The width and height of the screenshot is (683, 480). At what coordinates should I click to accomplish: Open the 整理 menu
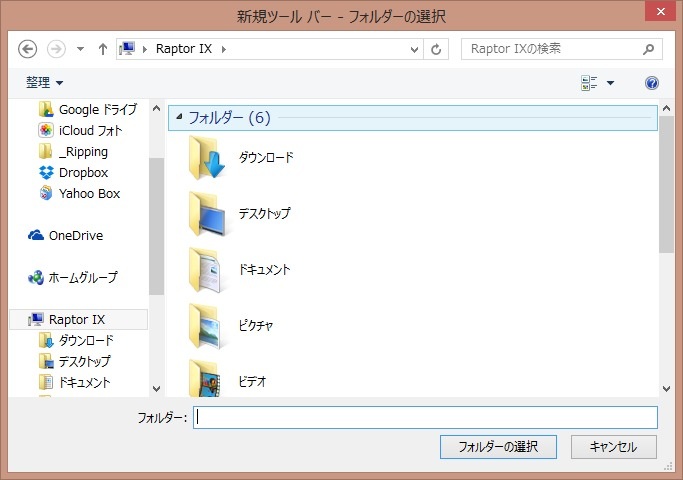coord(44,82)
